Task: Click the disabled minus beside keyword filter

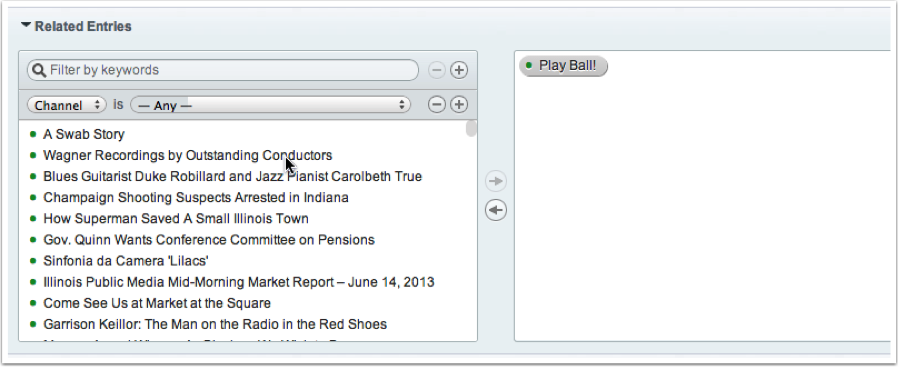Action: [437, 70]
